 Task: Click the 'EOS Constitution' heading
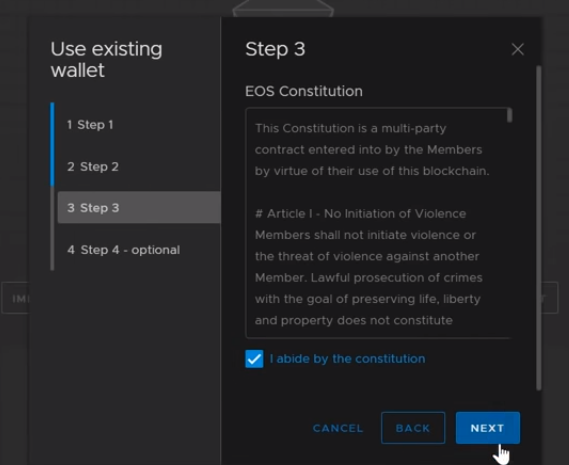tap(304, 91)
